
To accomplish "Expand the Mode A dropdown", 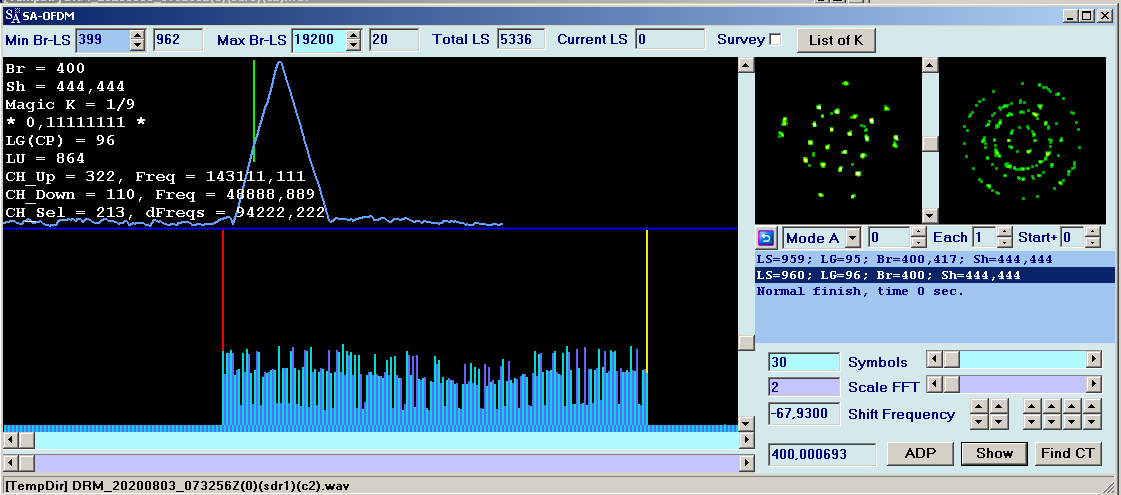I will (x=852, y=237).
